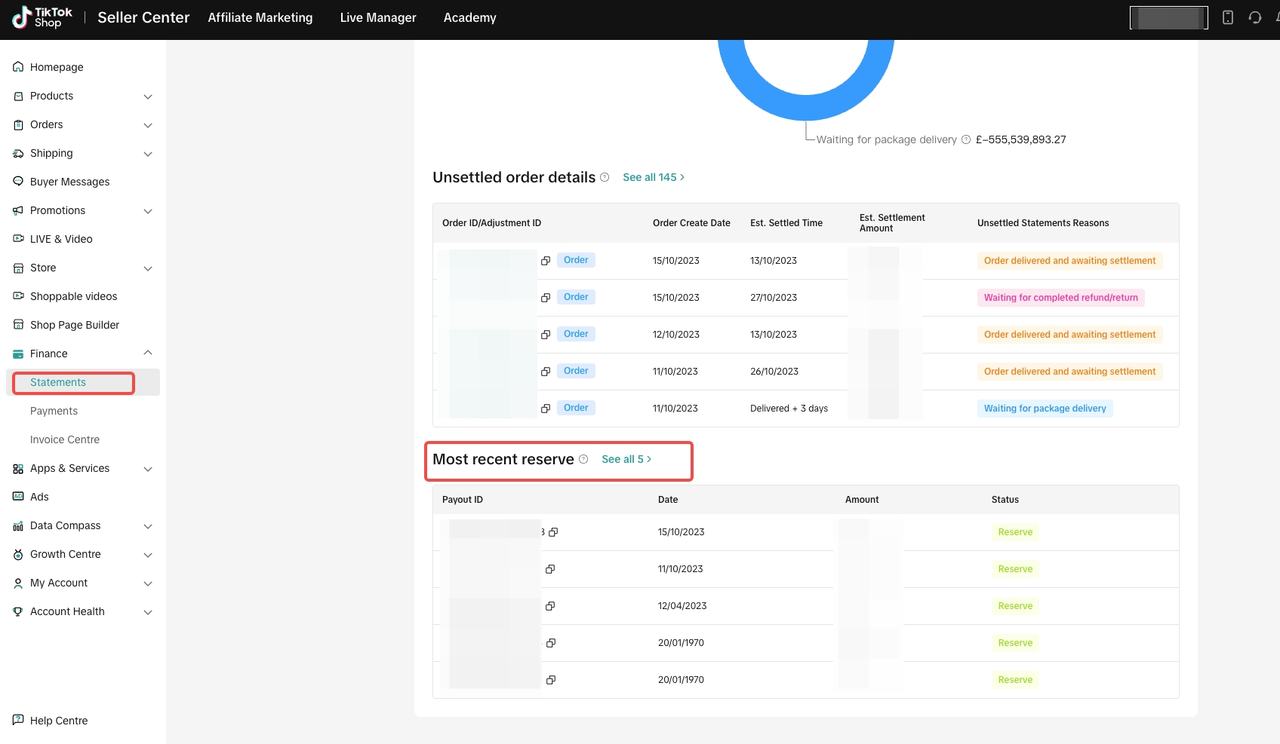Click the headset support icon in header
1280x744 pixels.
coord(1255,18)
